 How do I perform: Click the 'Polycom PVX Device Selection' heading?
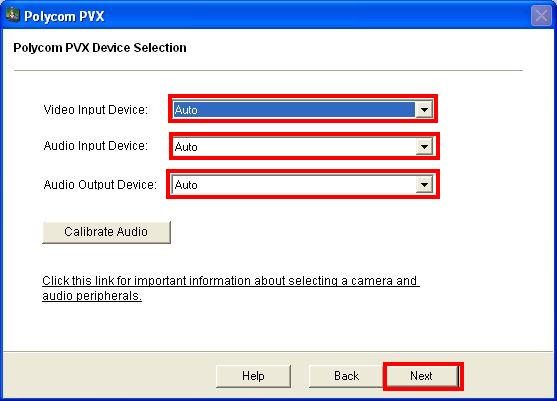click(x=100, y=48)
